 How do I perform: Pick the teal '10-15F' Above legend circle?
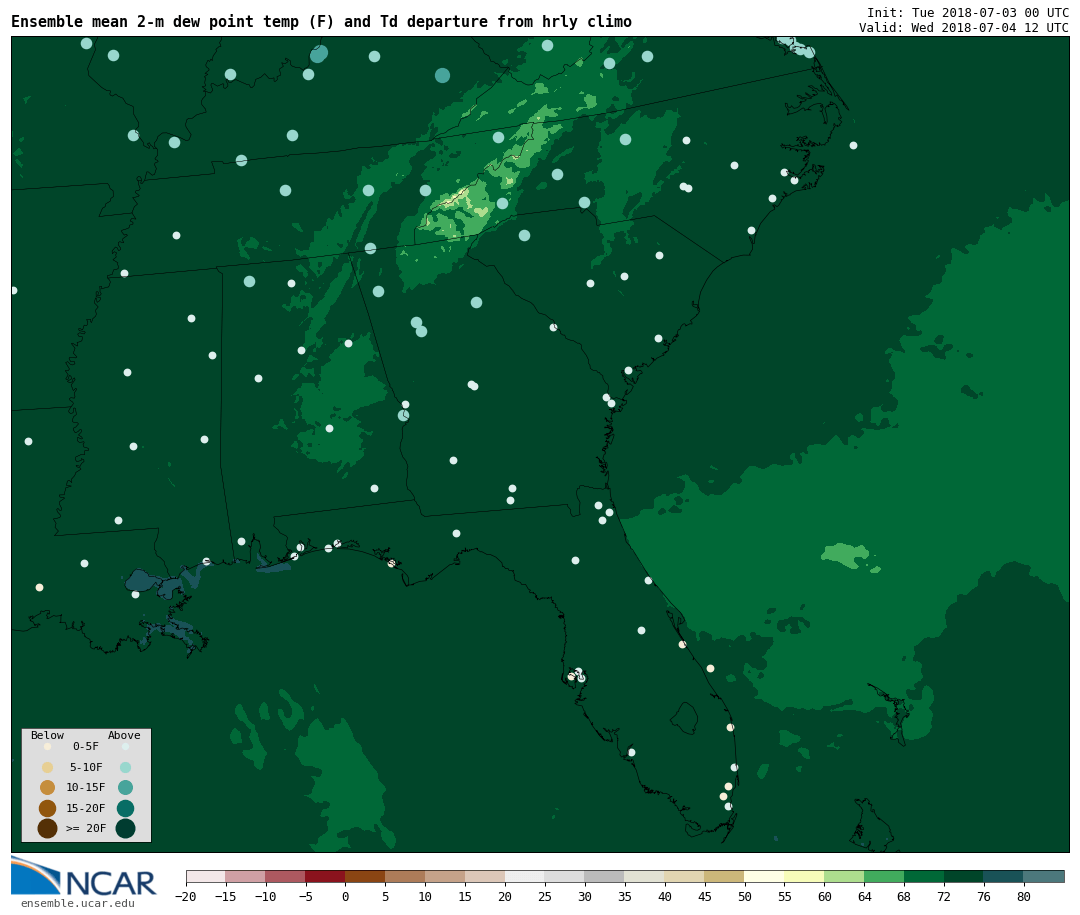tap(125, 787)
